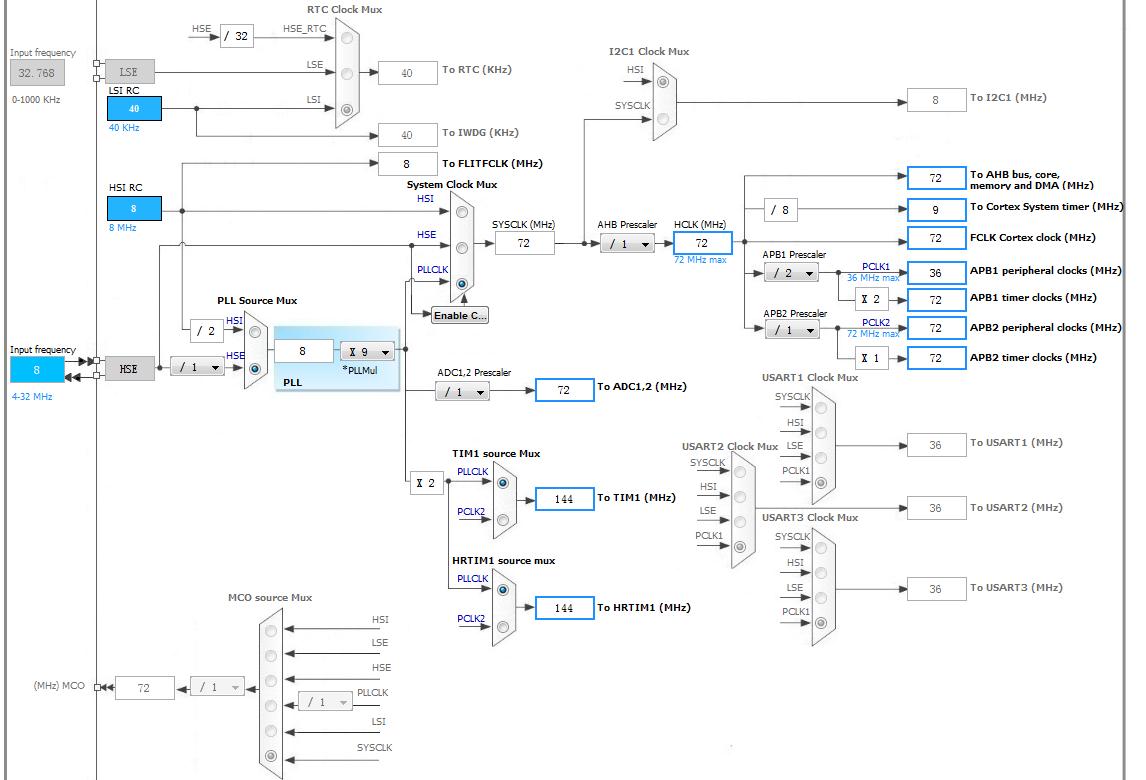Click the To TIM1 (MHz) value 144
Screen dimensions: 1146x780
tap(564, 499)
